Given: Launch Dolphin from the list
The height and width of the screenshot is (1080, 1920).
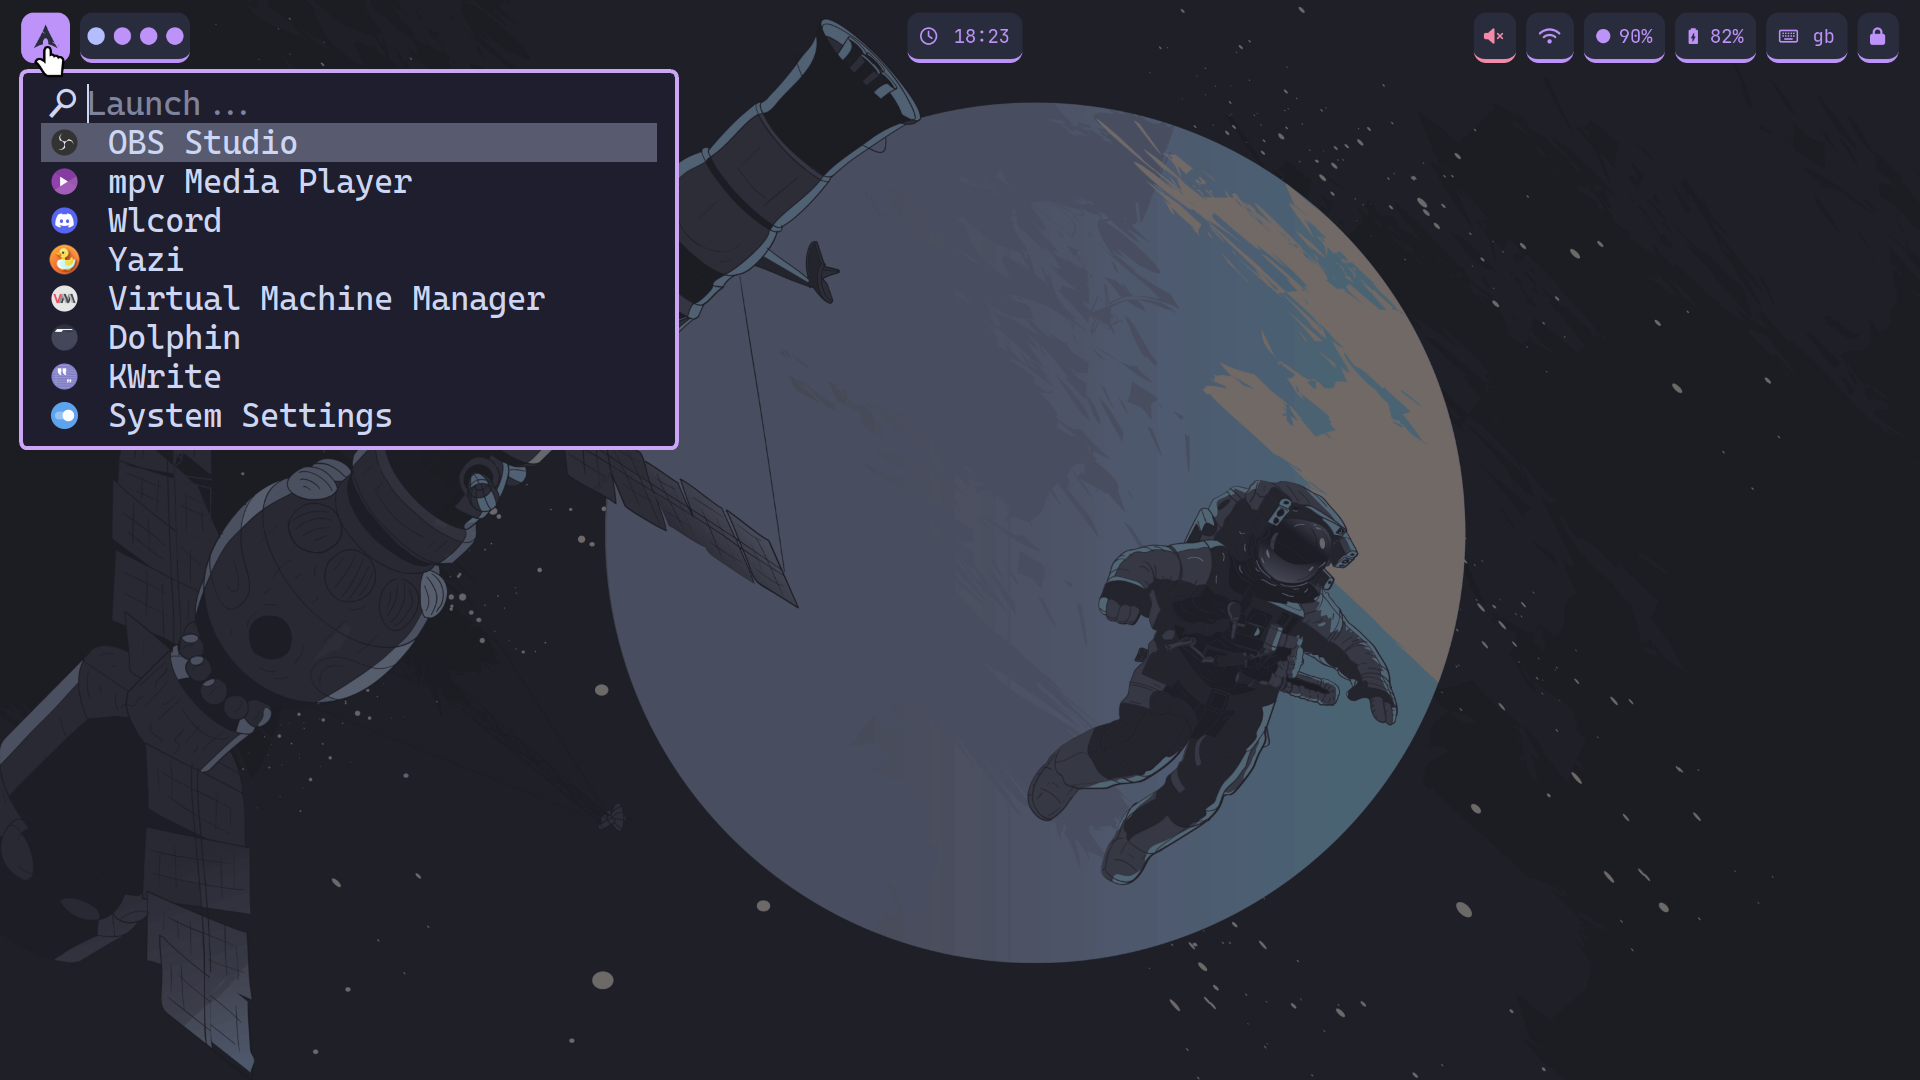Looking at the screenshot, I should [174, 338].
